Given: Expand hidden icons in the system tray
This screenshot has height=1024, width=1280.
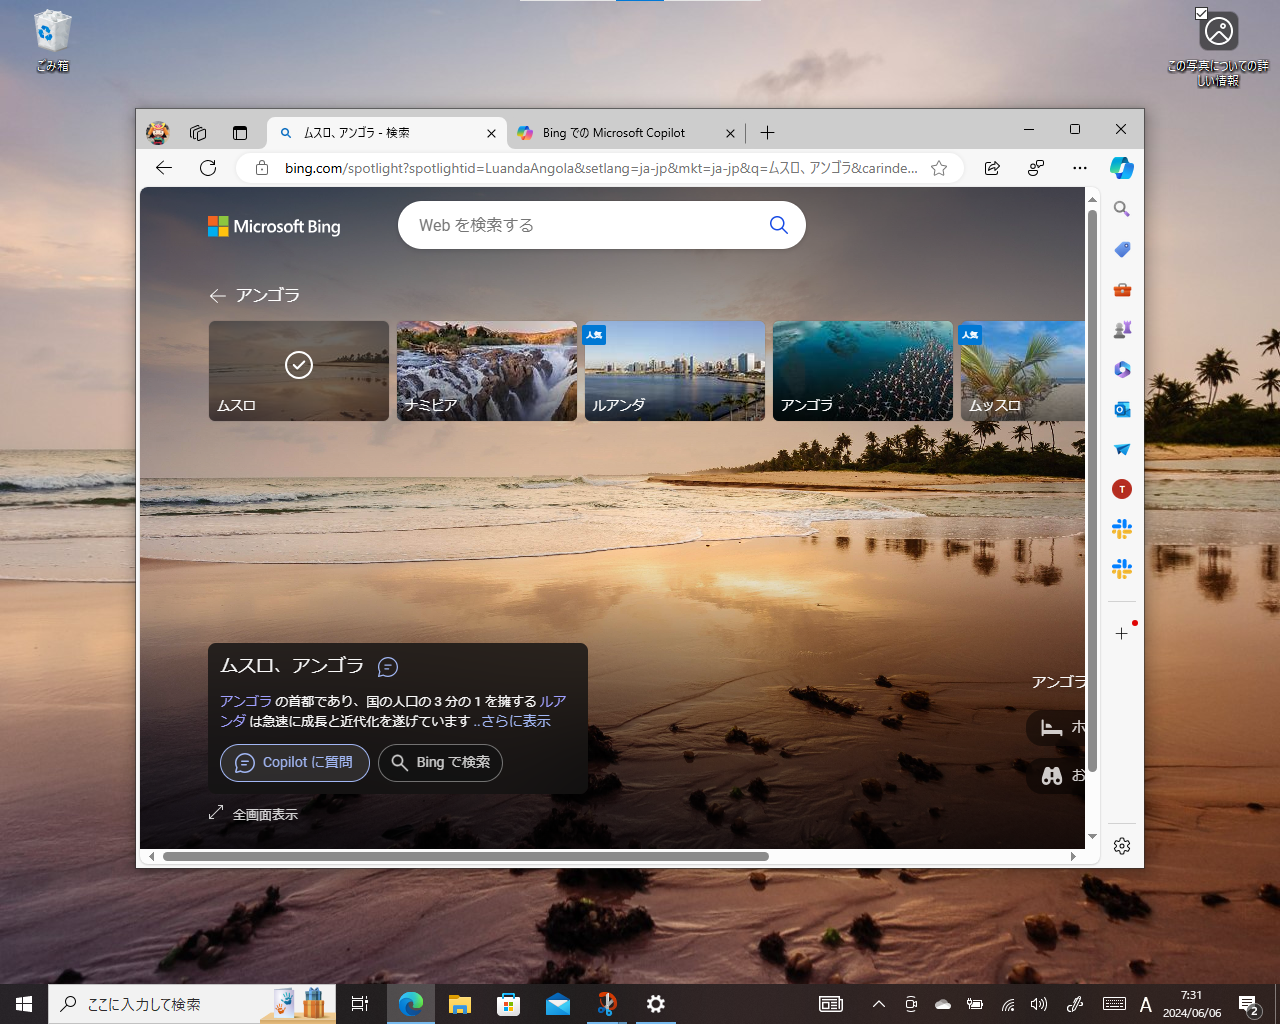Looking at the screenshot, I should (x=878, y=1004).
